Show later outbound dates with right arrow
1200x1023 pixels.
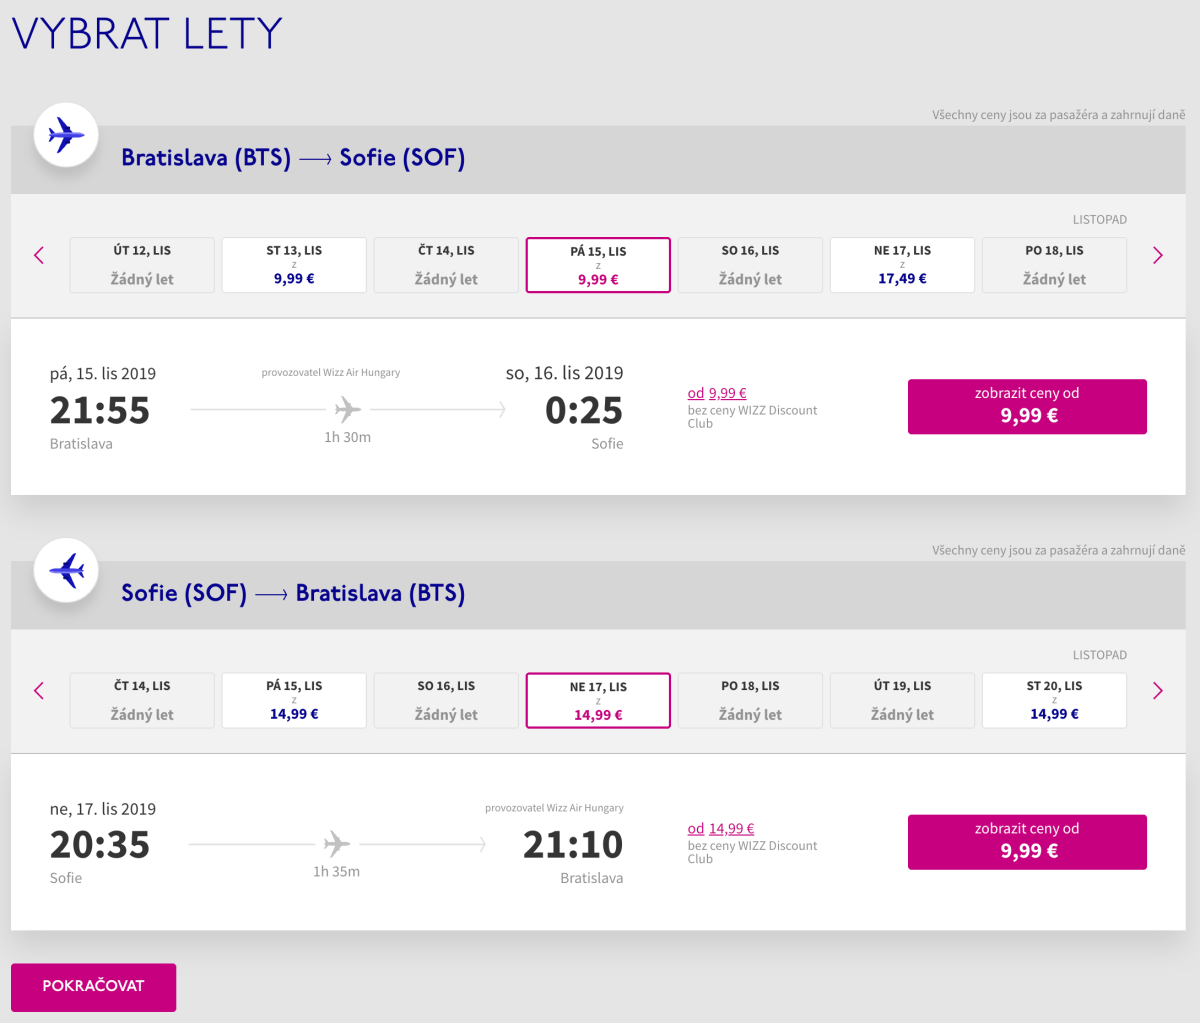(1158, 255)
